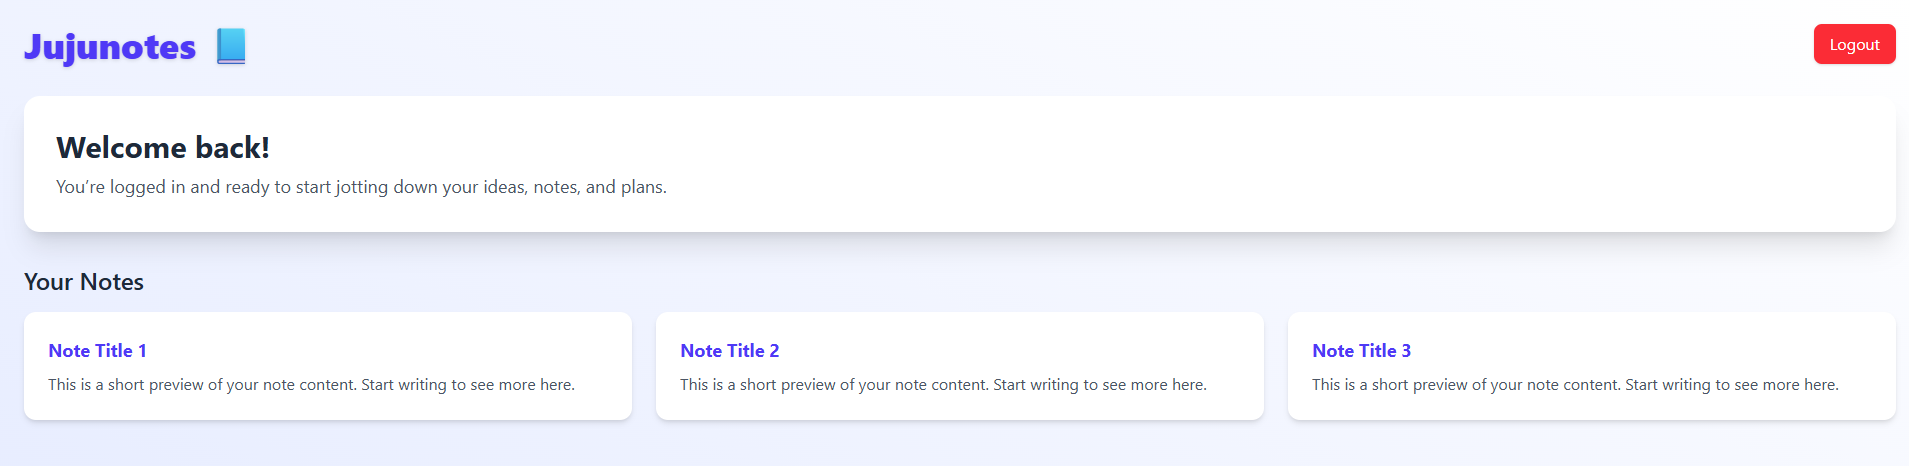Click the preview text under Note Title 1
Image resolution: width=1909 pixels, height=466 pixels.
pos(311,385)
